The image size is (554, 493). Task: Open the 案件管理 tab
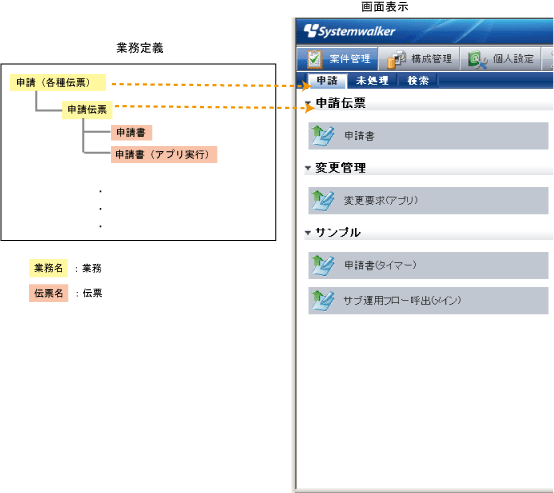338,59
